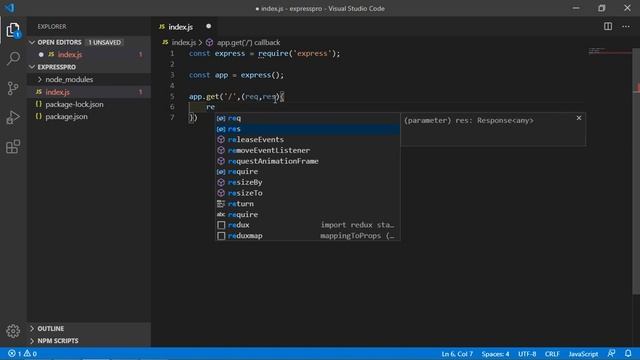The height and width of the screenshot is (360, 640).
Task: Click the index.js breadcrumb
Action: point(179,42)
